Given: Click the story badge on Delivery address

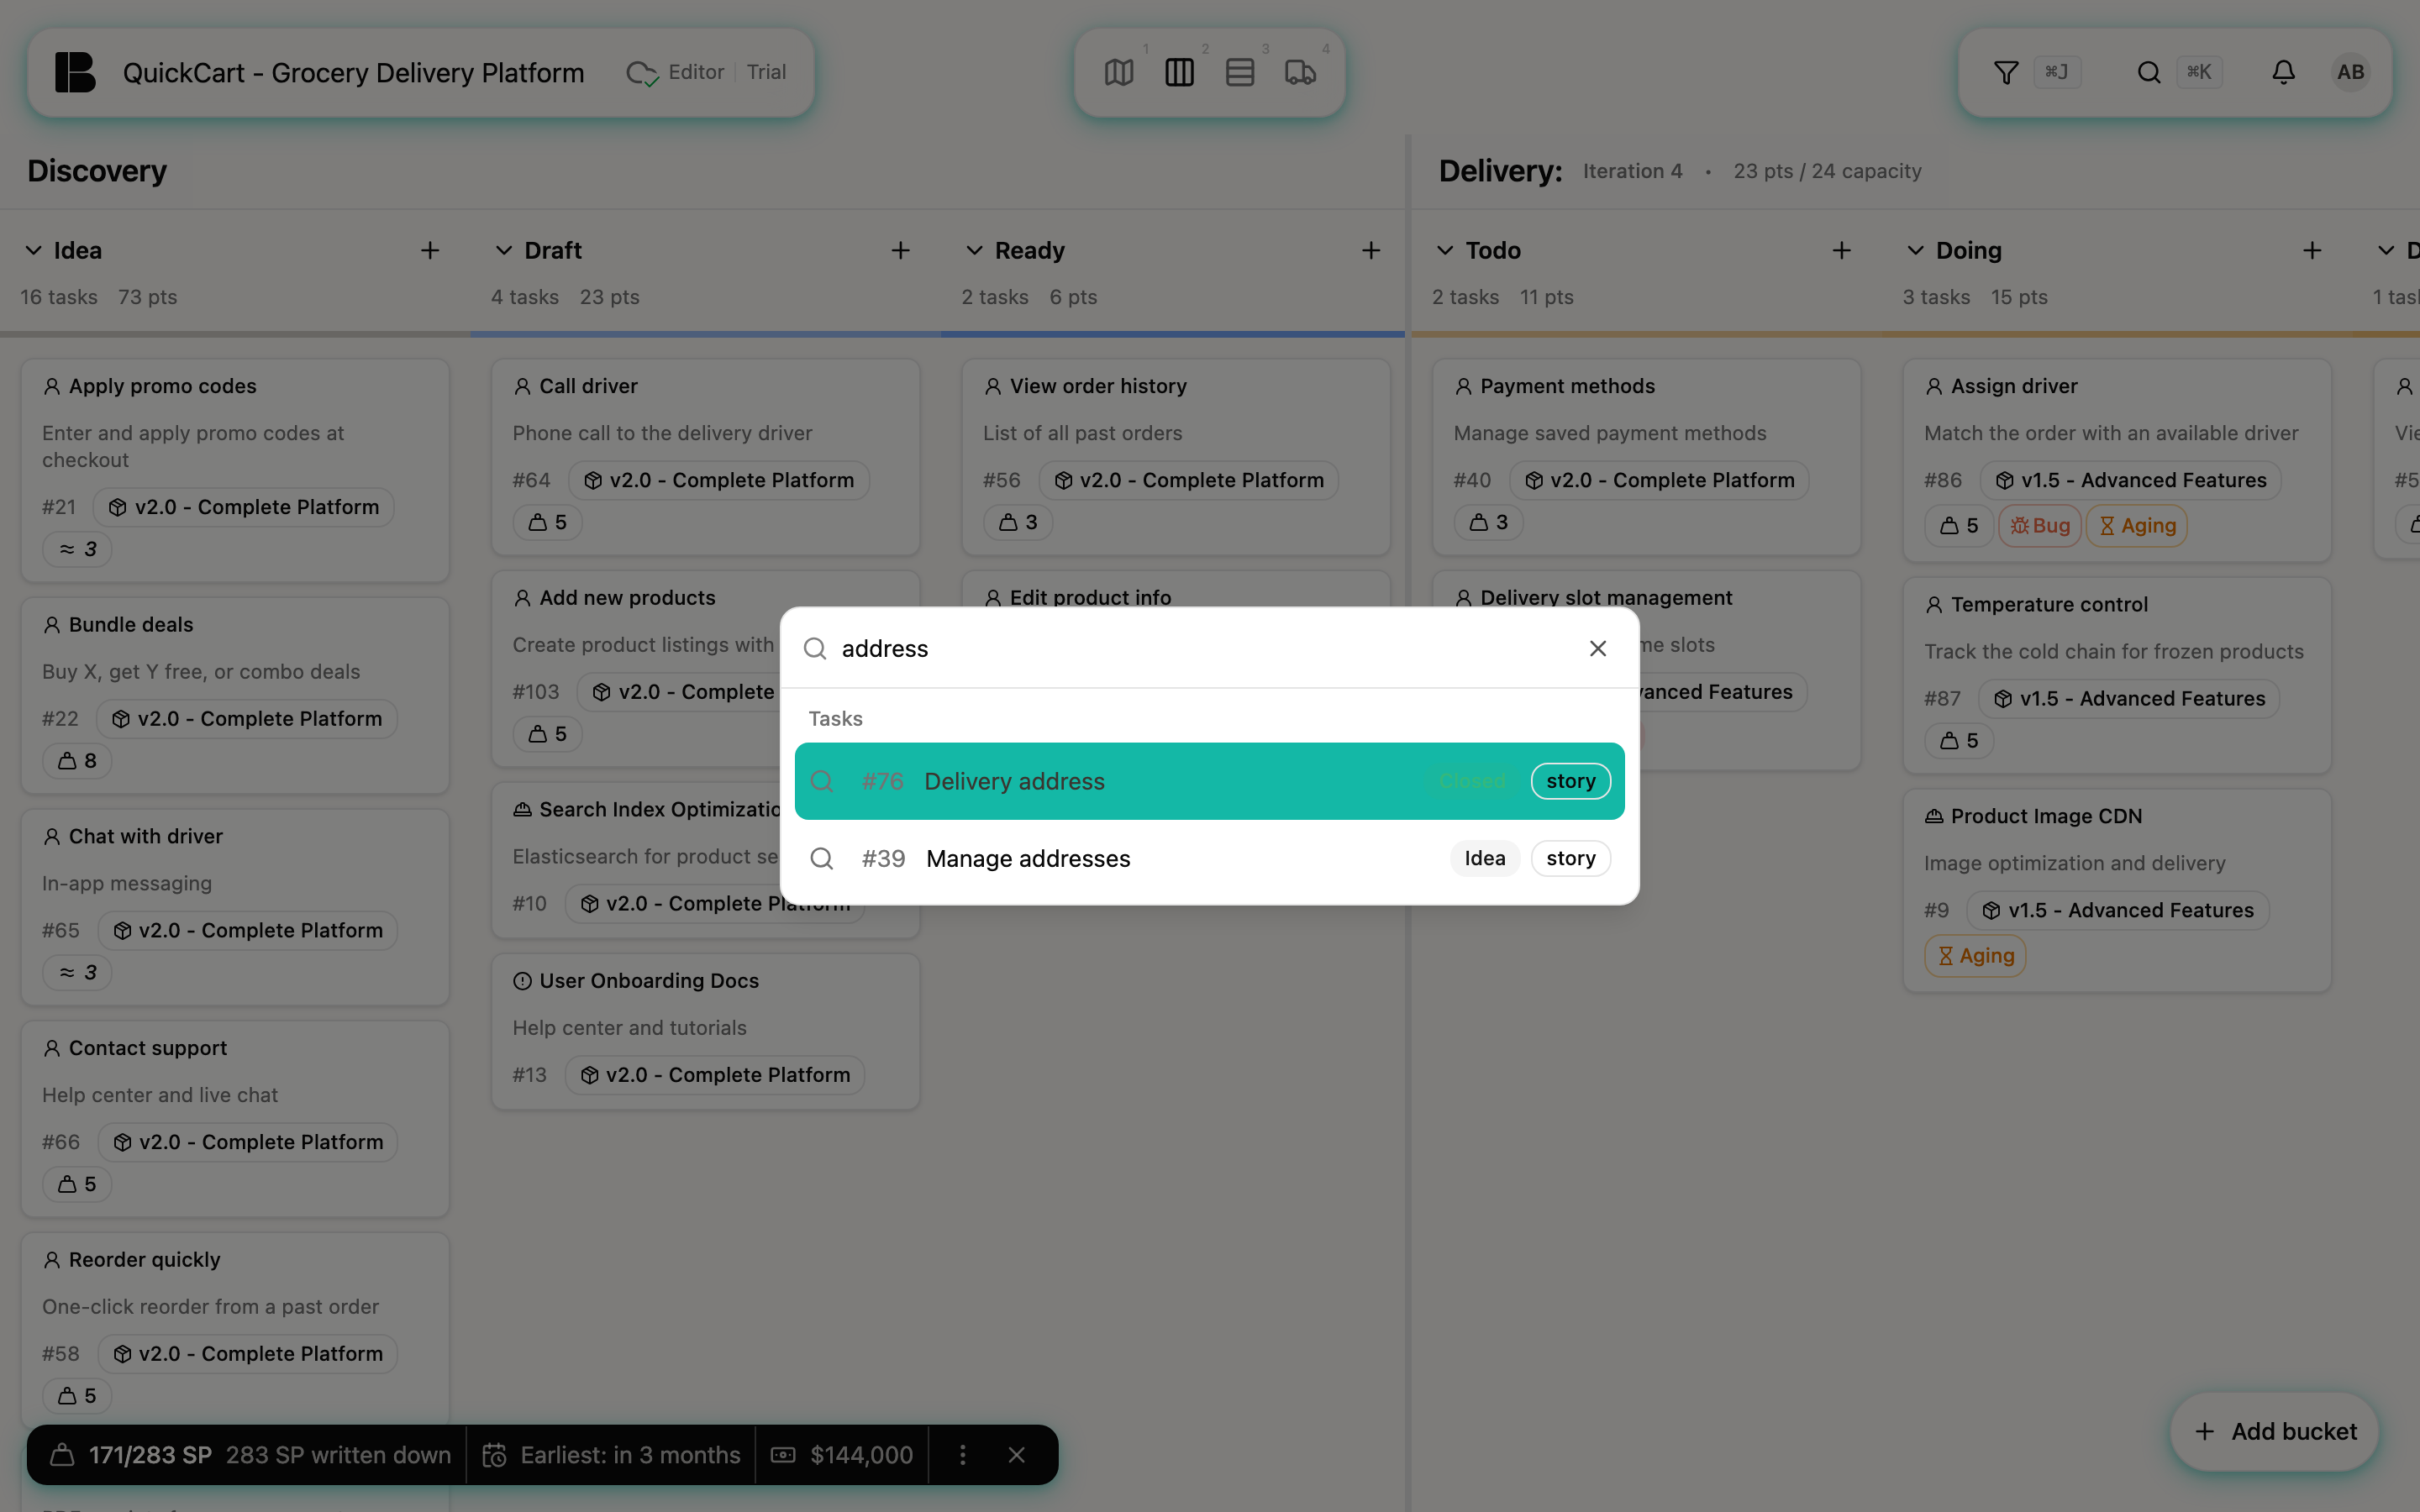Looking at the screenshot, I should tap(1570, 781).
